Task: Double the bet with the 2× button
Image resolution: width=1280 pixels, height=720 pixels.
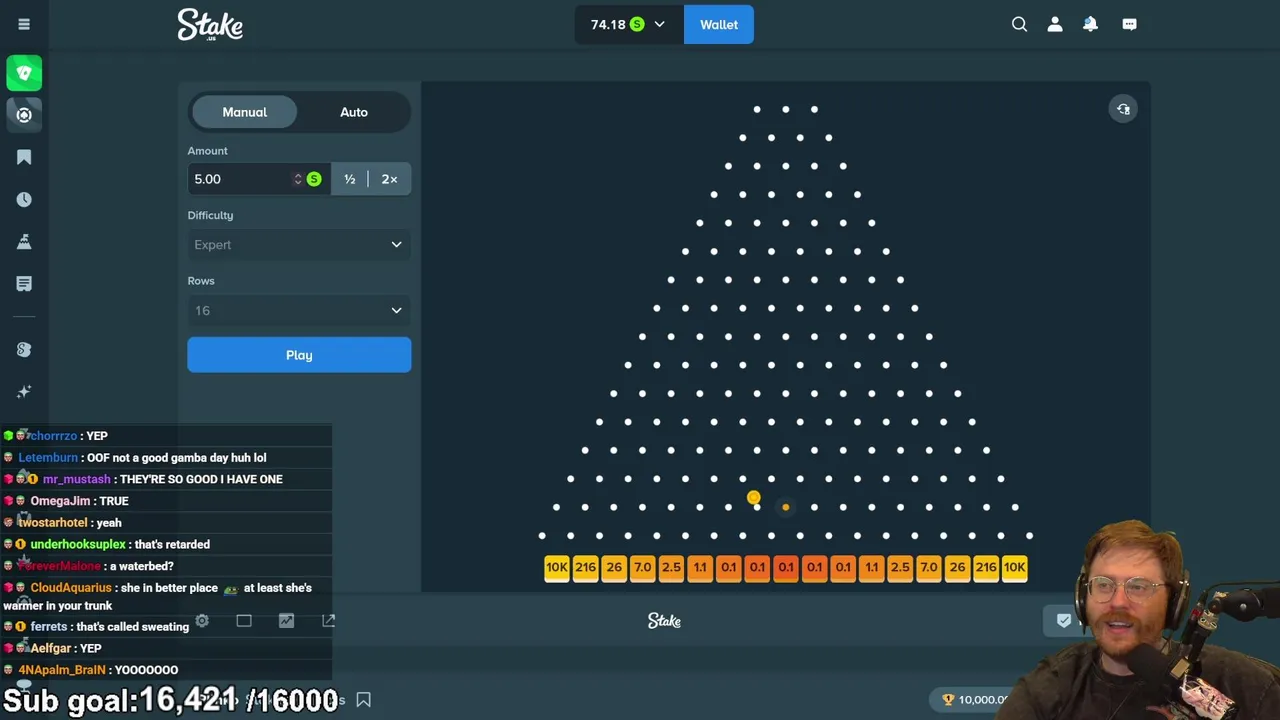Action: tap(390, 179)
